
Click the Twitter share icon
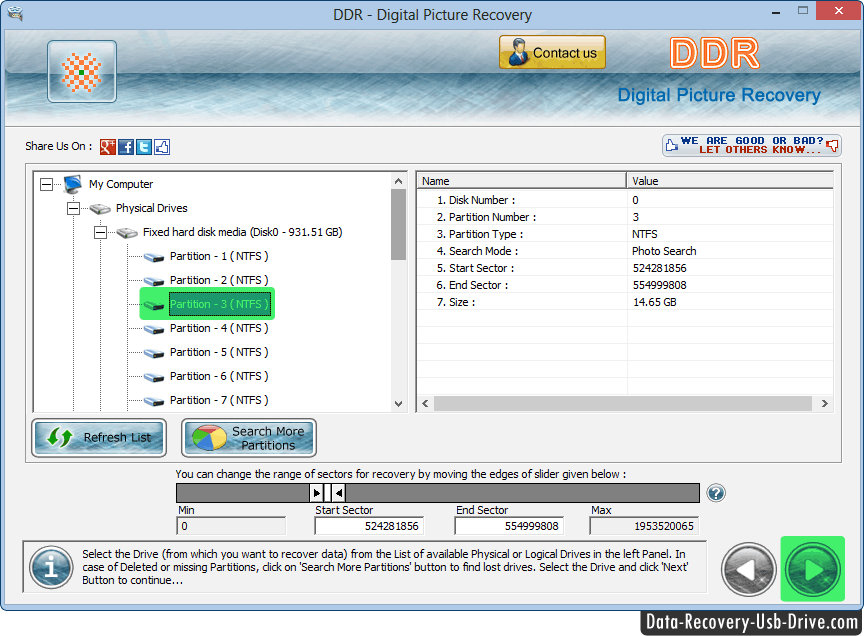click(144, 147)
